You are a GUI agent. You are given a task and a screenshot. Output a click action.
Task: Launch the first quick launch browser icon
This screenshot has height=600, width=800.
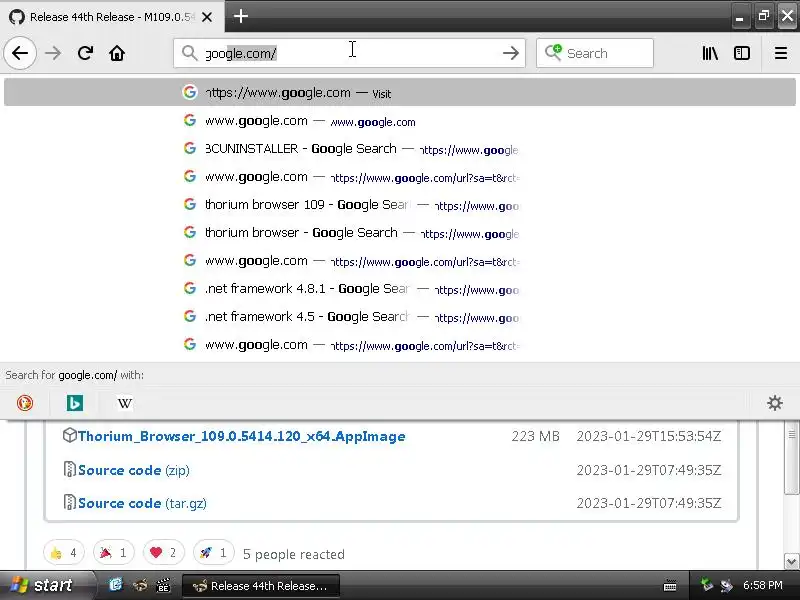[116, 585]
